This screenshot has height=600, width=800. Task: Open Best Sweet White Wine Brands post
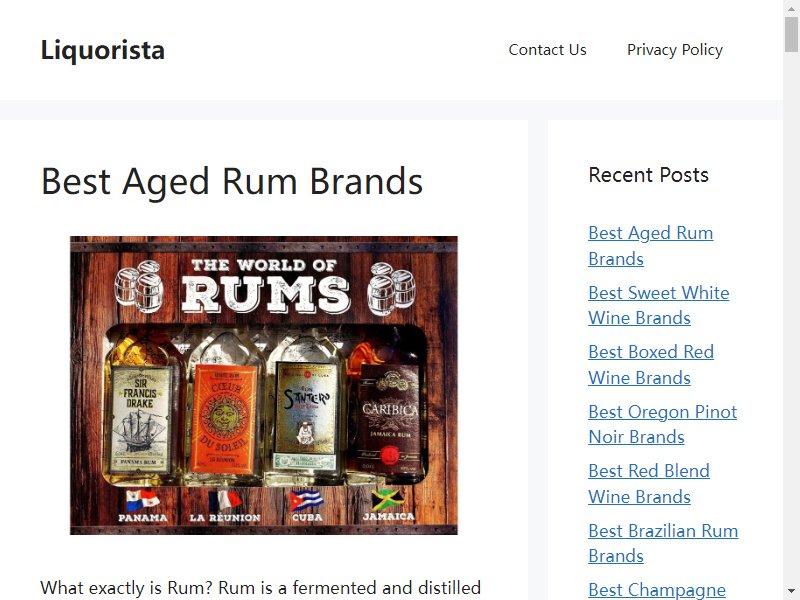659,305
